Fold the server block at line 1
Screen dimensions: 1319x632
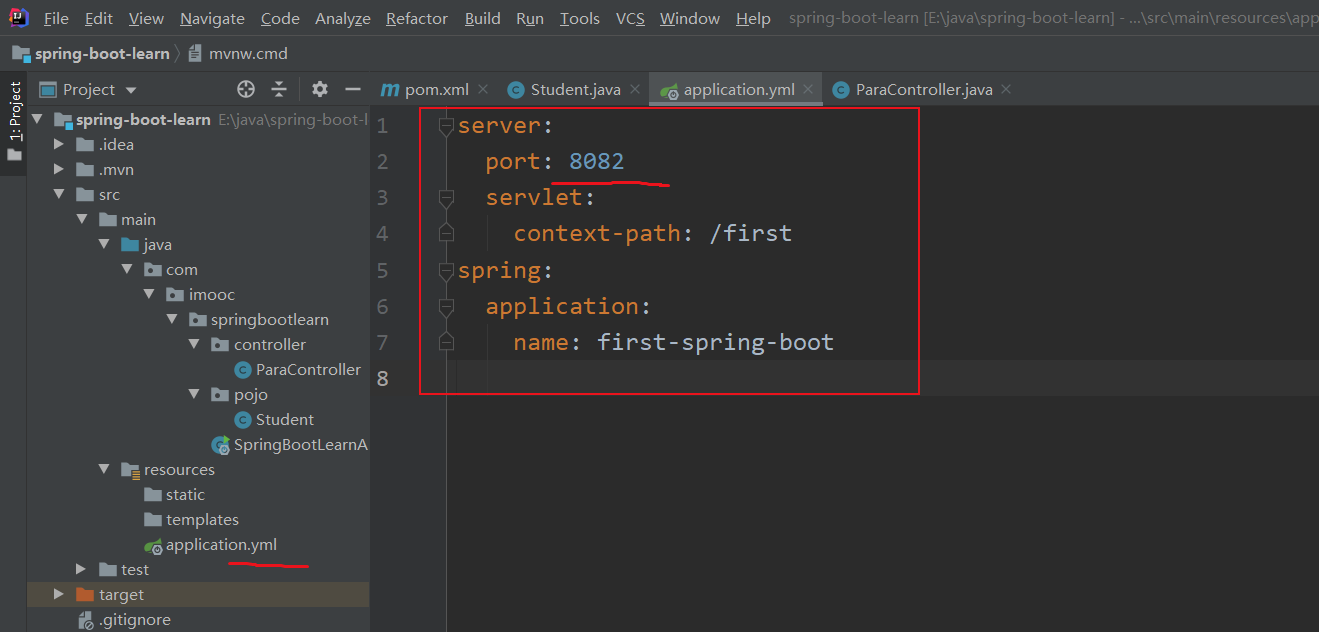coord(446,126)
